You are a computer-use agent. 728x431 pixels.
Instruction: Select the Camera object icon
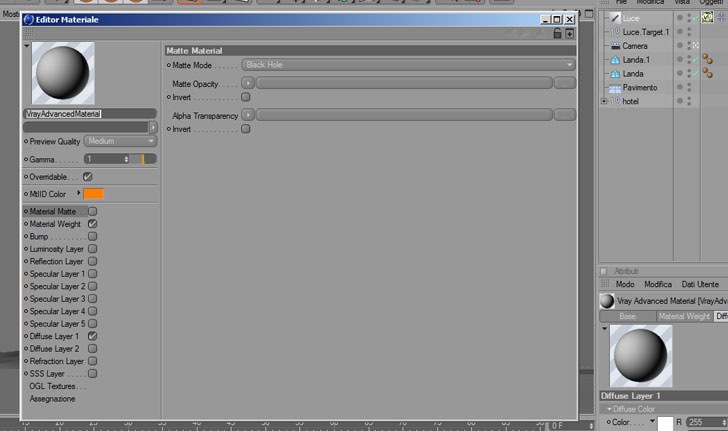coord(616,46)
